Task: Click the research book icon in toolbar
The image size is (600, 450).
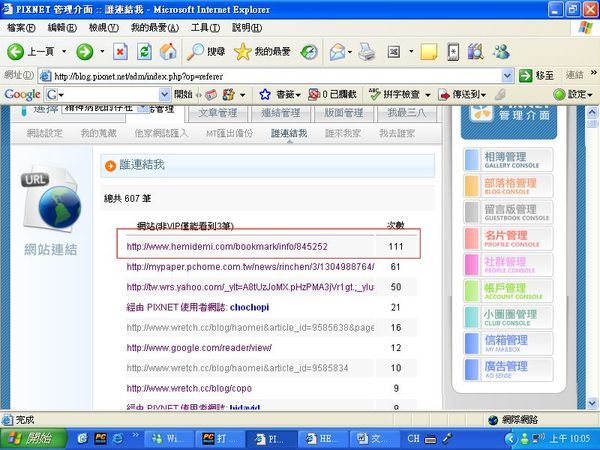Action: coord(476,52)
